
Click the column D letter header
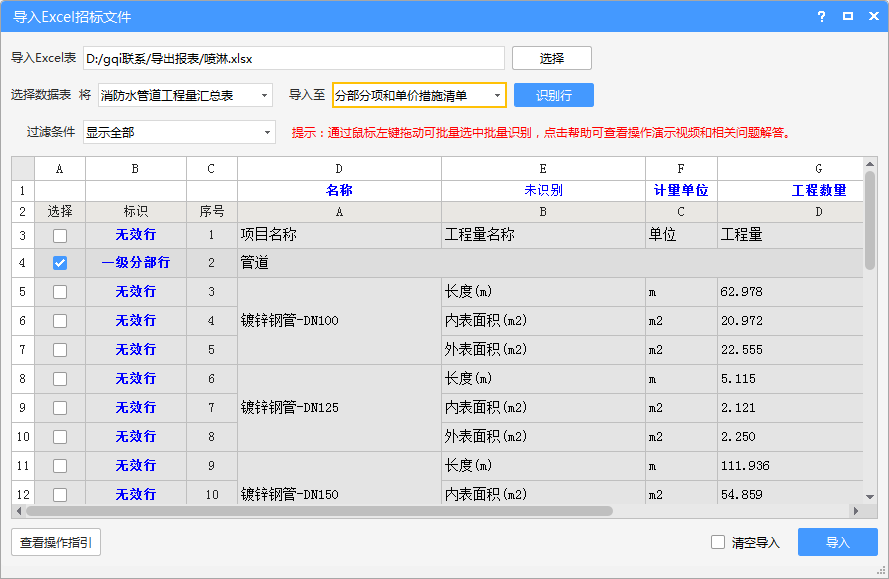click(x=339, y=169)
